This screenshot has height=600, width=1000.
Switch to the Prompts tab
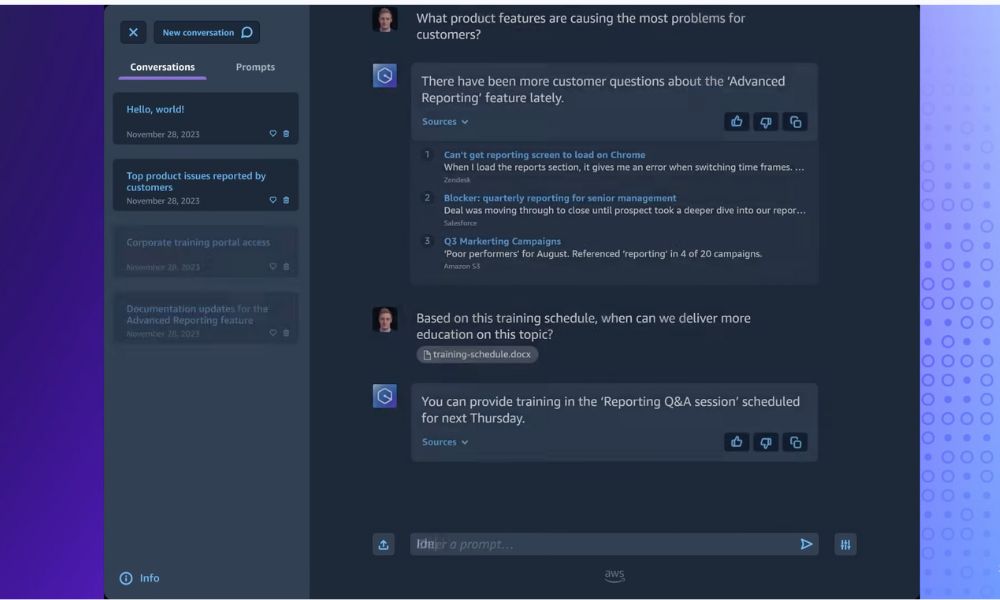(x=255, y=67)
